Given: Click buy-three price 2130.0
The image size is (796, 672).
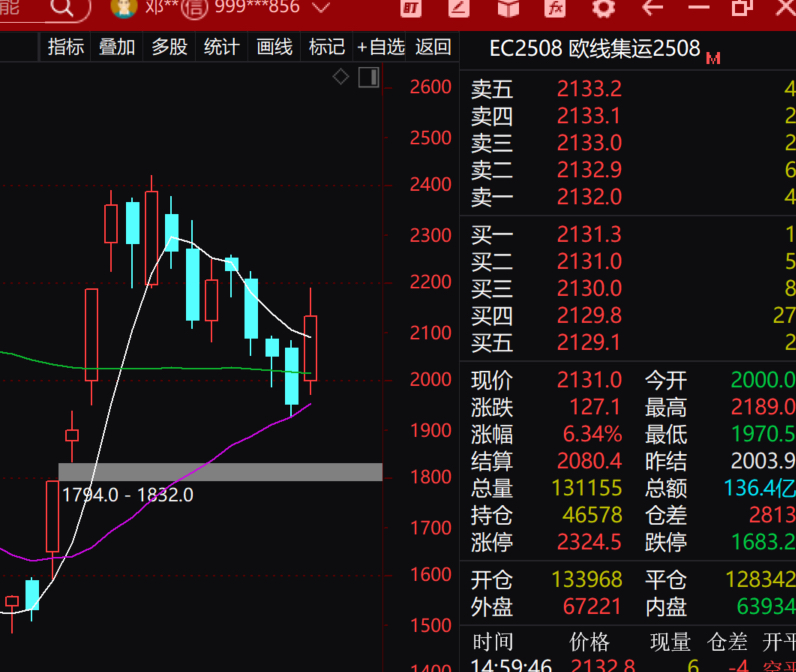Looking at the screenshot, I should point(589,289).
